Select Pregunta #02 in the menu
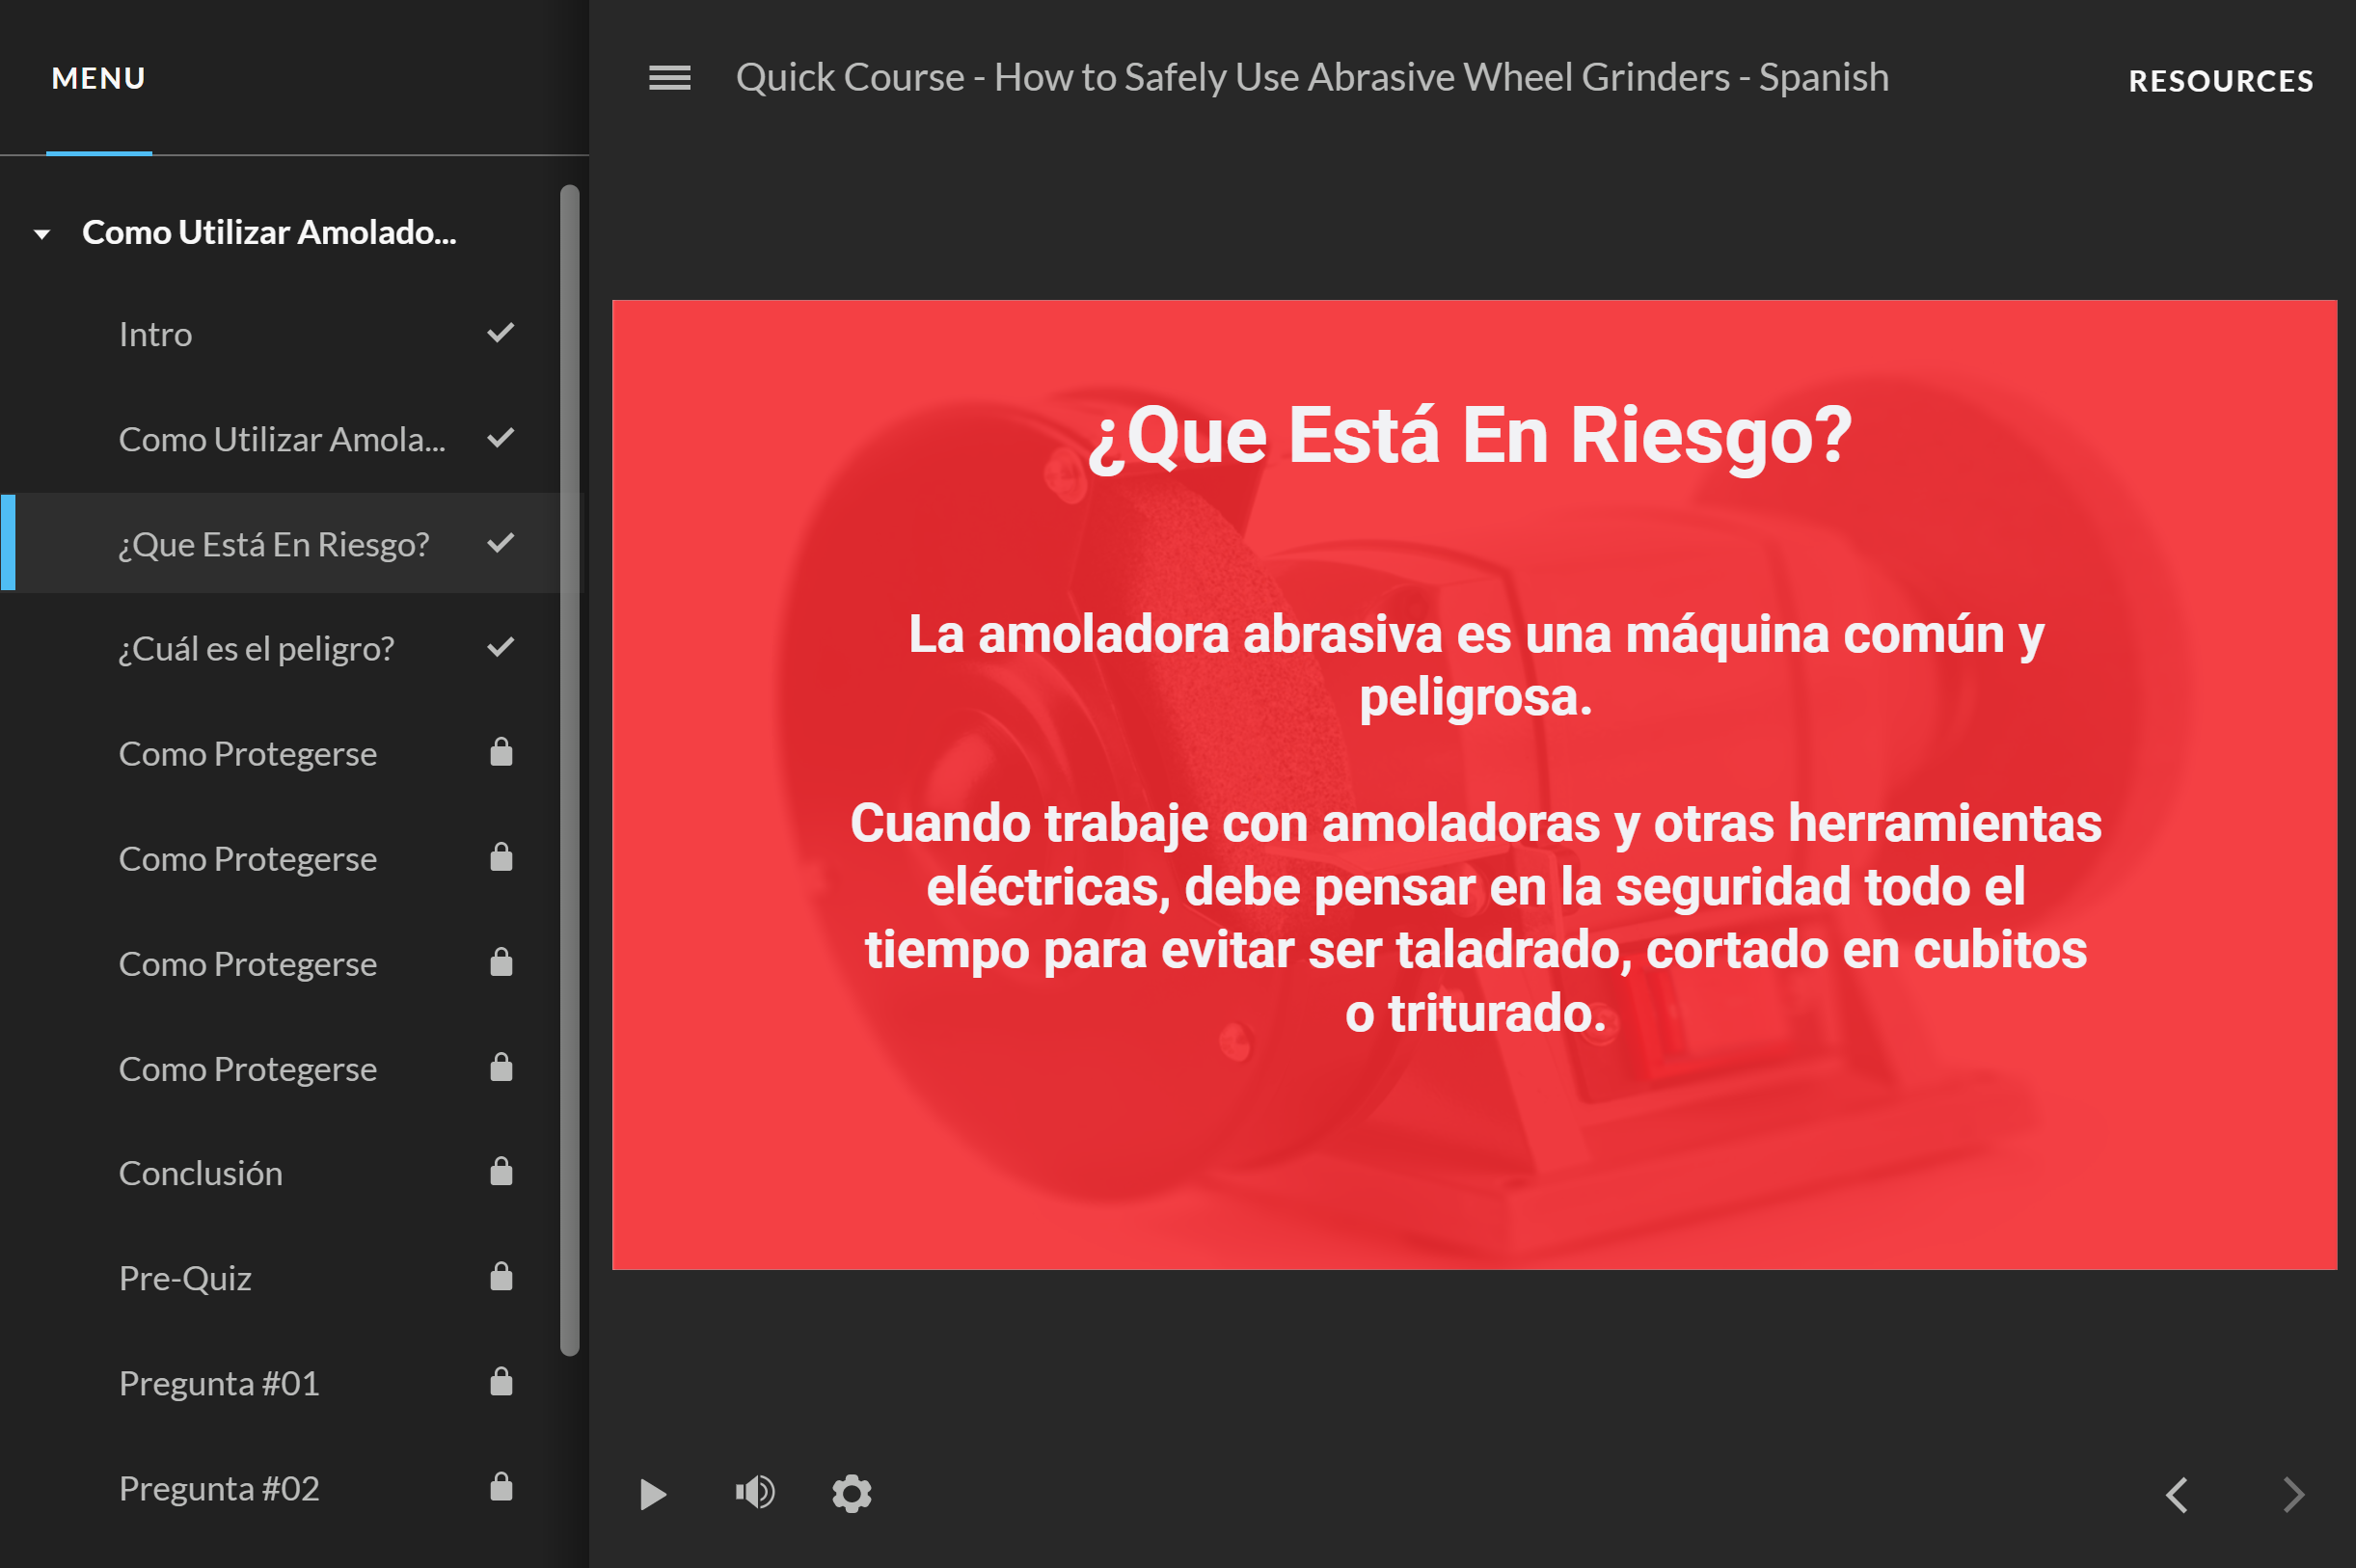This screenshot has height=1568, width=2356. (x=290, y=1488)
